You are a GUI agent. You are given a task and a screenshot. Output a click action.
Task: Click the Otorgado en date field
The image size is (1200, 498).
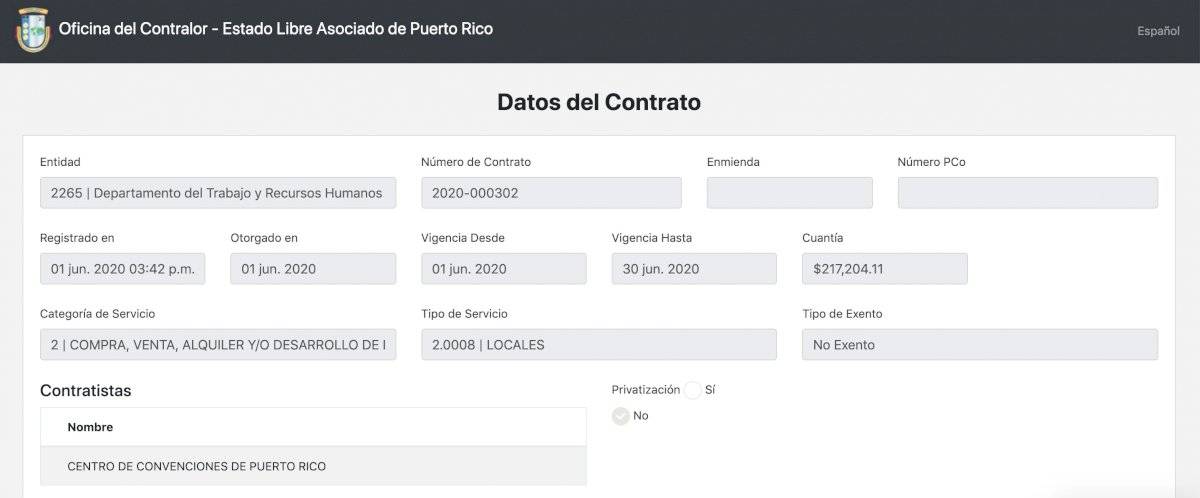(313, 269)
